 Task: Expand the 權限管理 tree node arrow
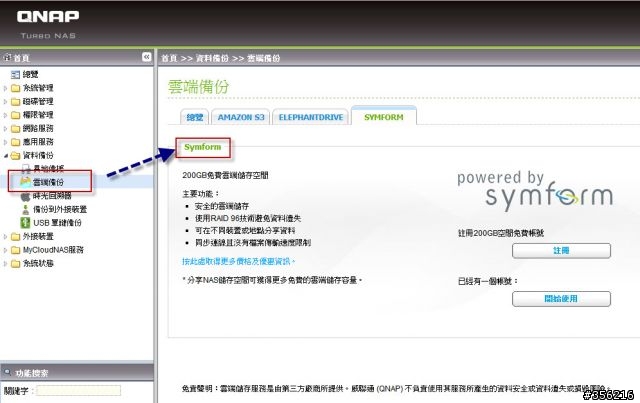[x=5, y=115]
